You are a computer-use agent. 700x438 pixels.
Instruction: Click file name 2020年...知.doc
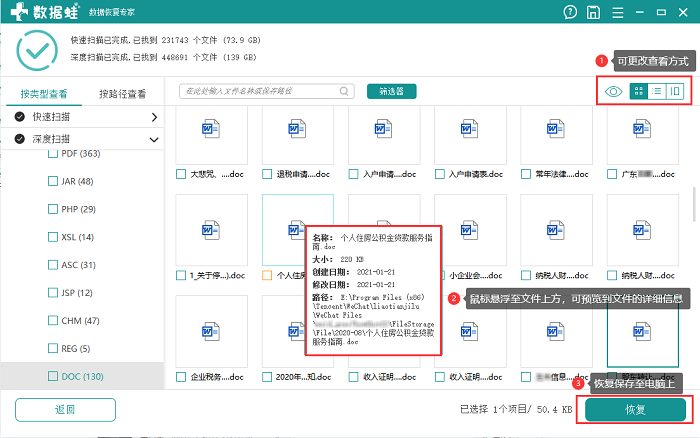click(303, 377)
